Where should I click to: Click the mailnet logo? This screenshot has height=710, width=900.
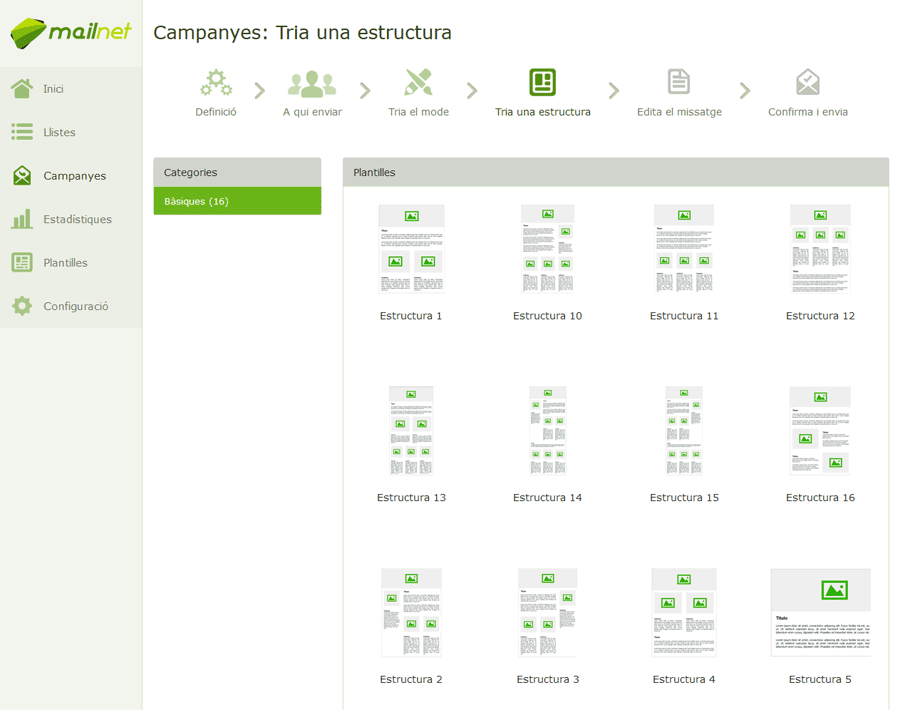coord(71,33)
